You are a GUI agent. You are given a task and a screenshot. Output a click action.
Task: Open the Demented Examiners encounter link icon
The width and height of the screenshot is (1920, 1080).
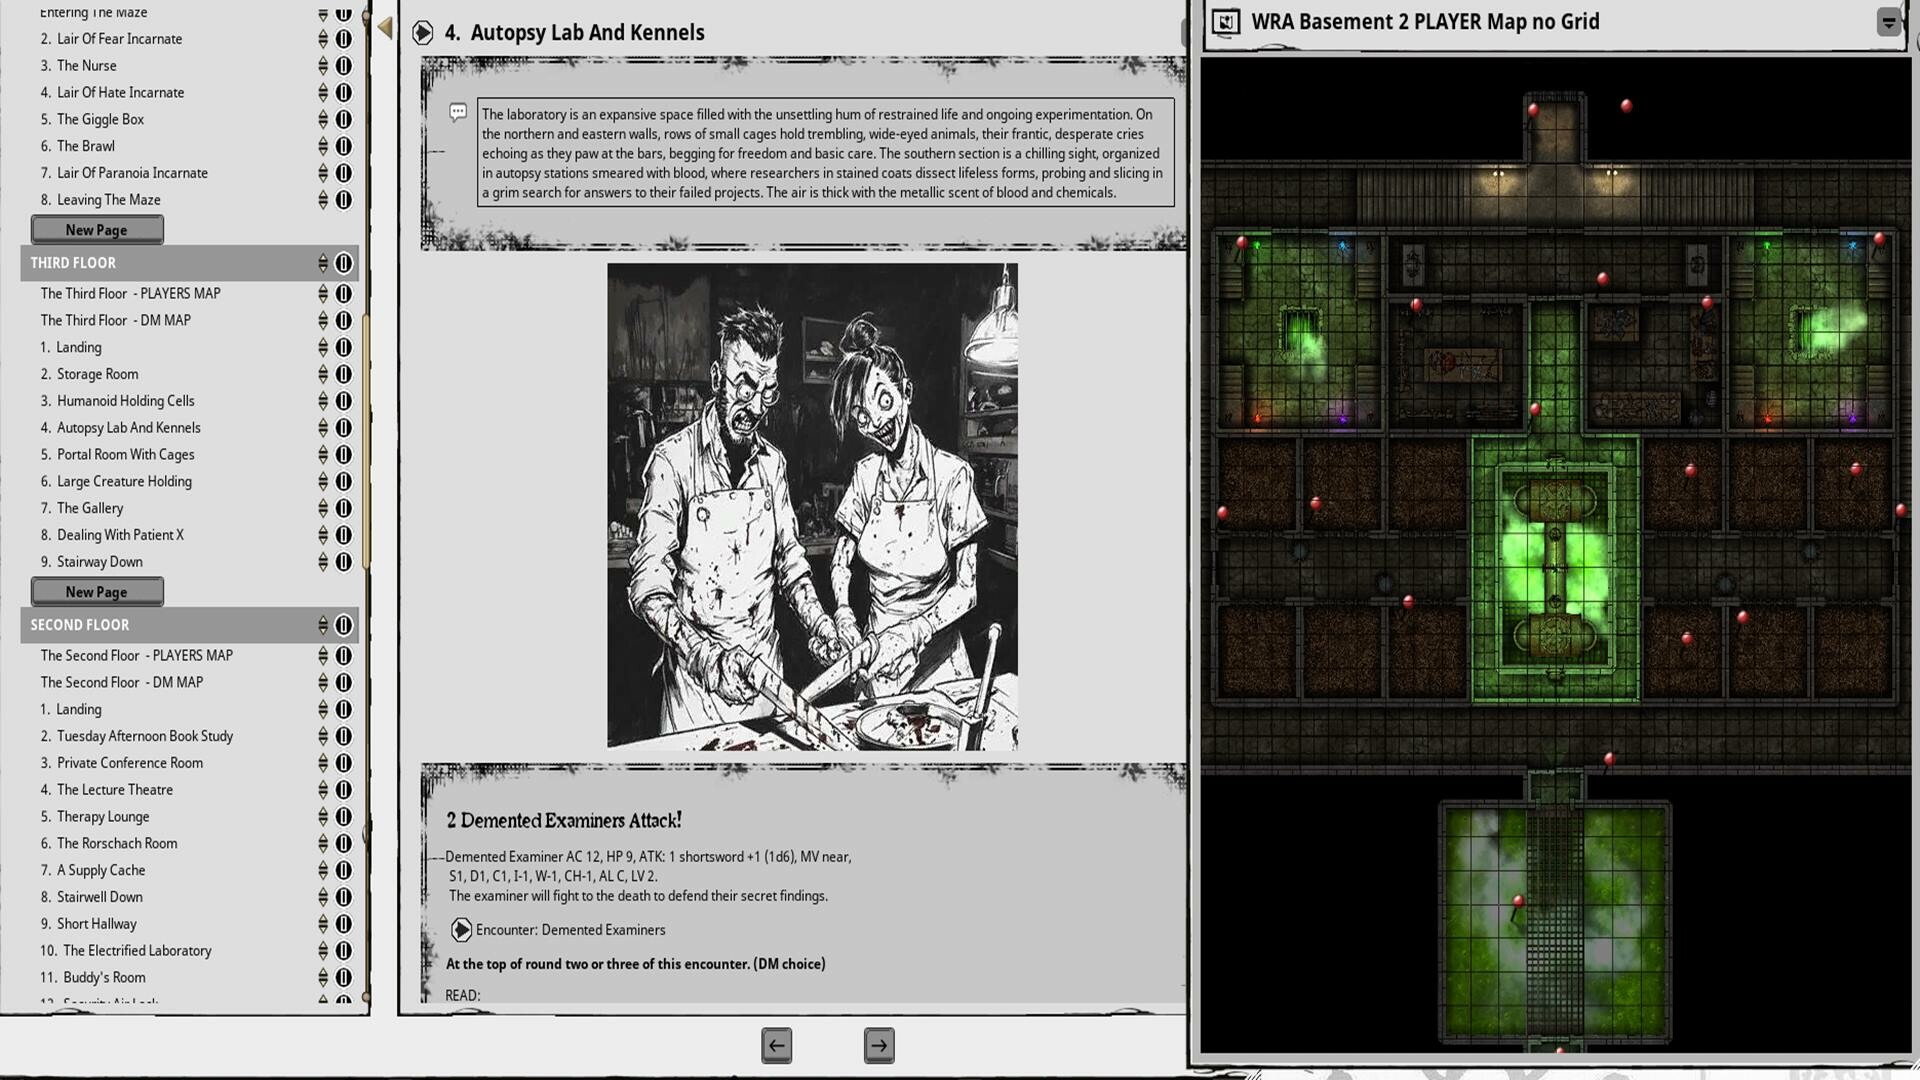pos(461,930)
